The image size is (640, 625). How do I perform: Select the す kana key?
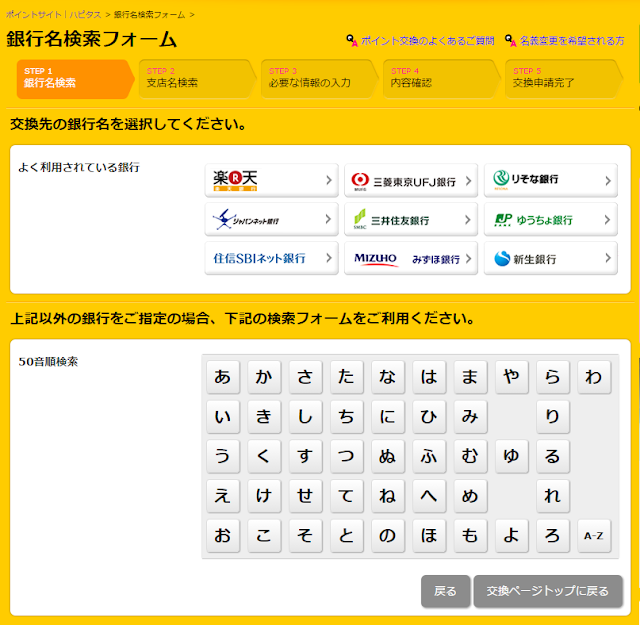305,456
